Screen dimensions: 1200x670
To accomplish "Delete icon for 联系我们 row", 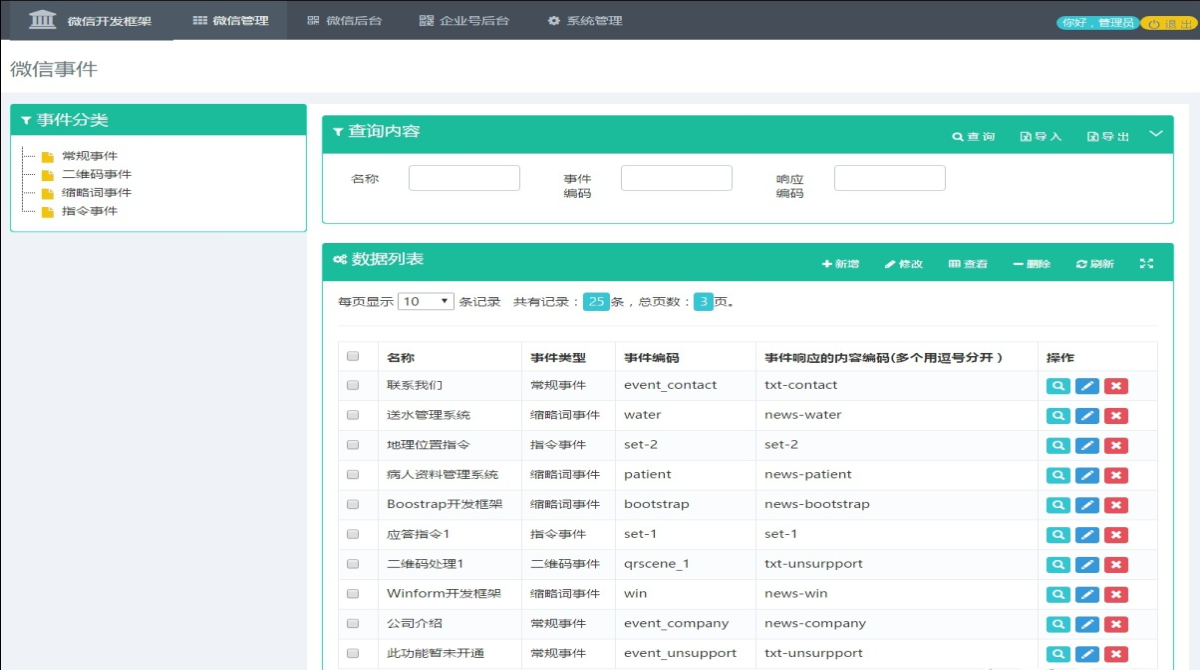I will [1116, 386].
